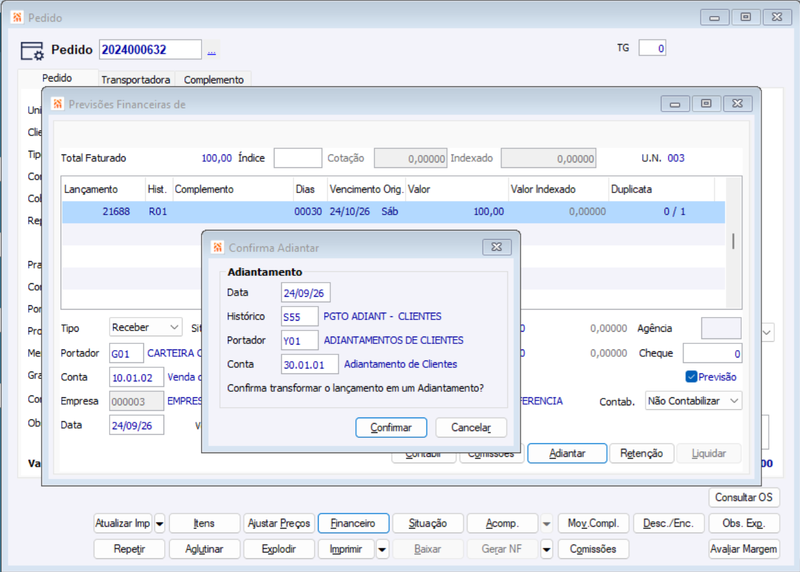Click Cancelar in the Confirma Adiantar dialog
Image resolution: width=800 pixels, height=572 pixels.
[x=471, y=428]
